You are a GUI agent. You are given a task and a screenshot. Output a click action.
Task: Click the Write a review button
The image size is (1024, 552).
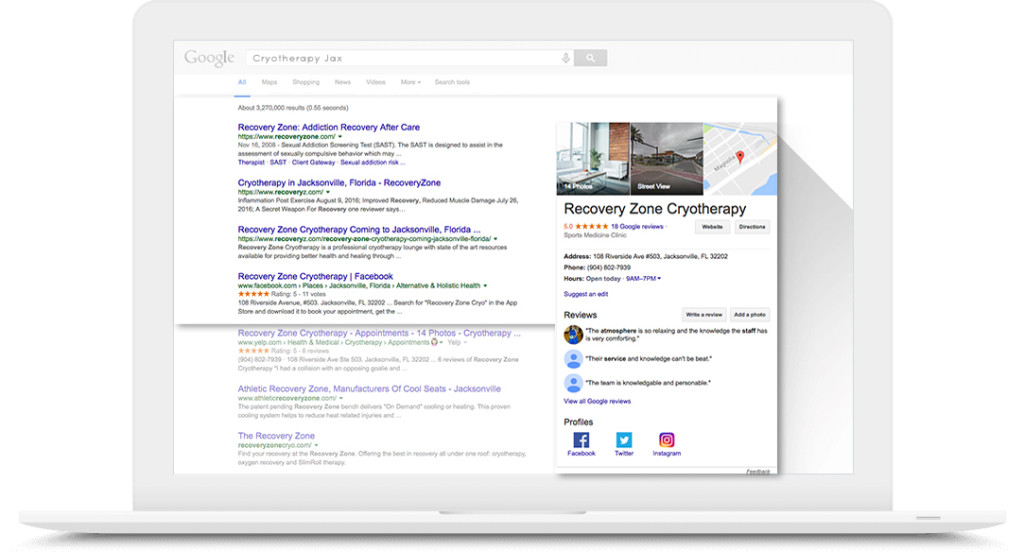click(x=703, y=315)
